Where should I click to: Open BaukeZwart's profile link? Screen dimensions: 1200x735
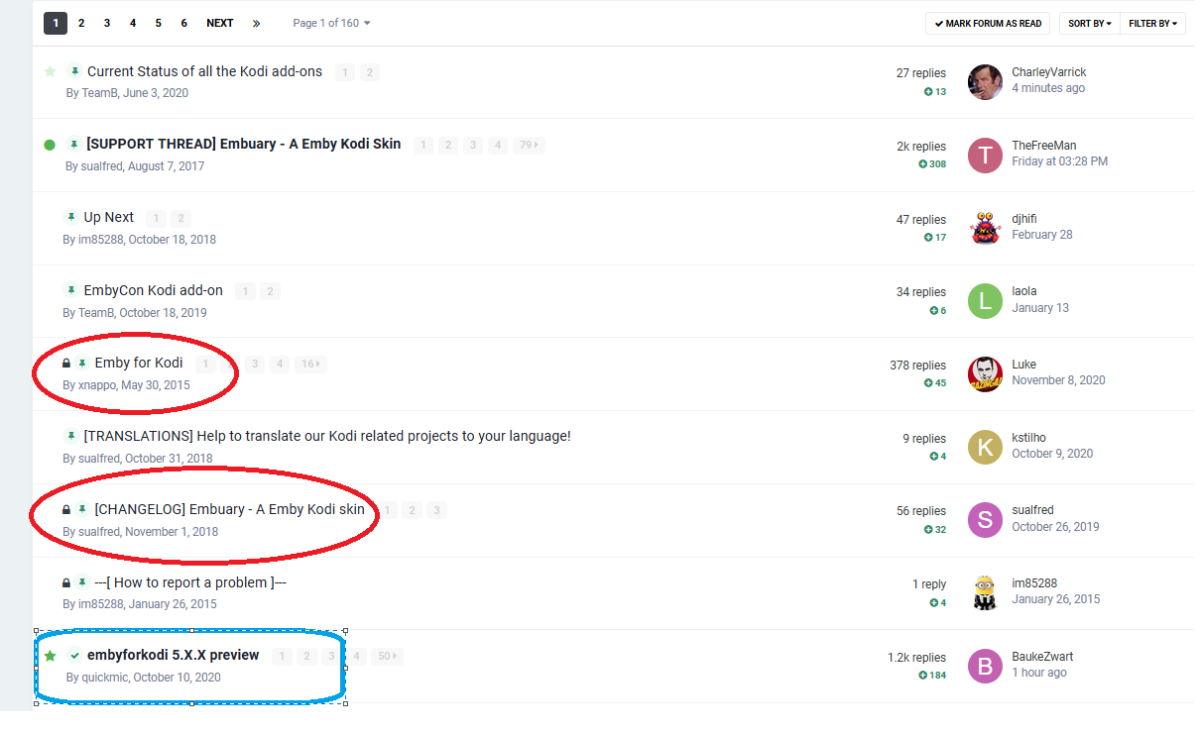(1042, 657)
